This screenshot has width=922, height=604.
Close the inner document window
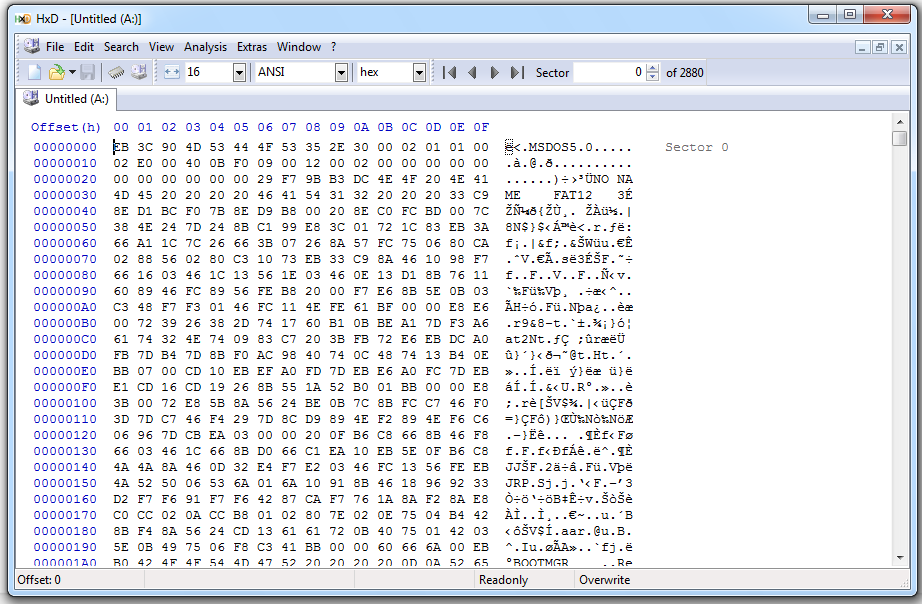tap(899, 47)
